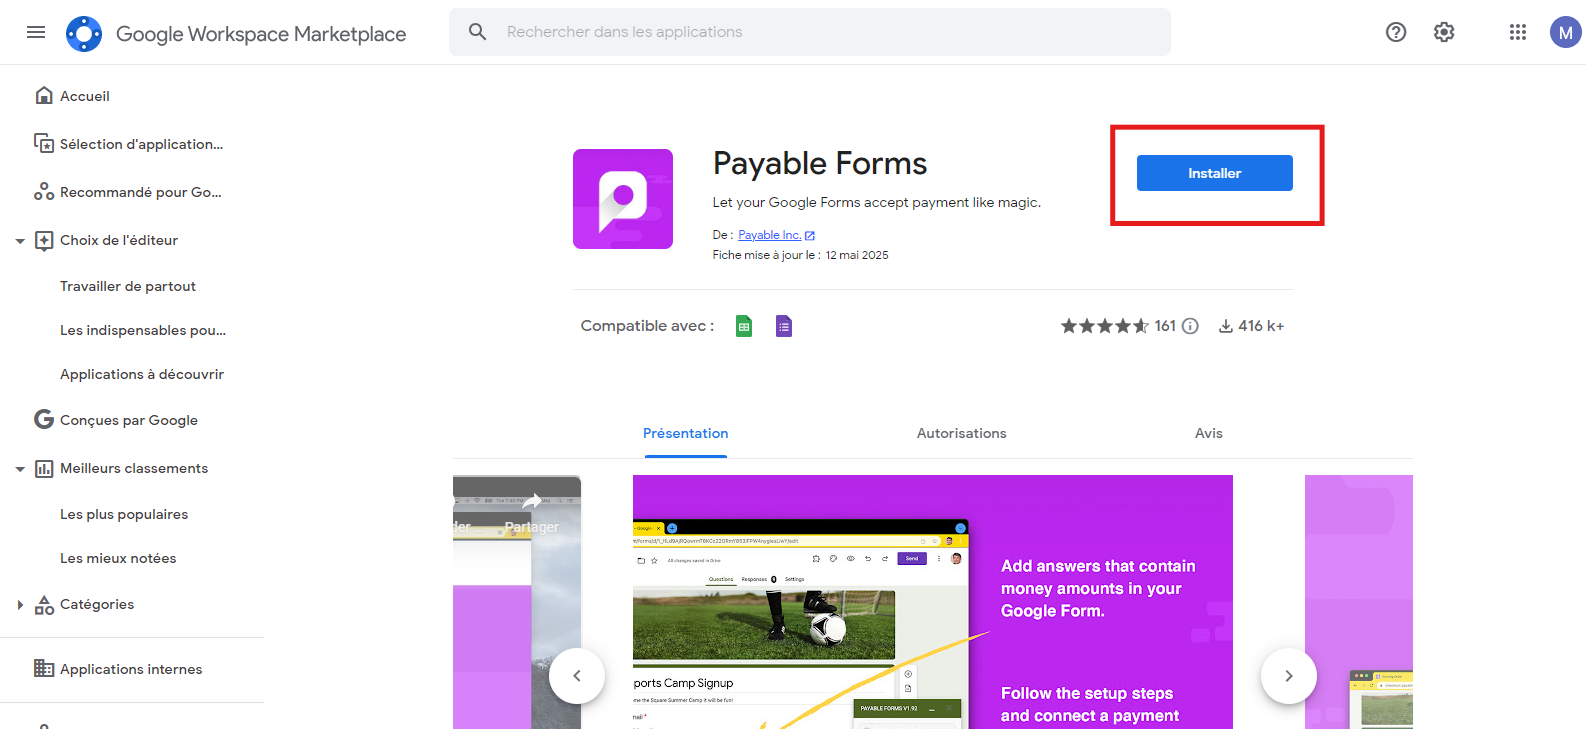
Task: Switch to the Autorisations tab
Action: [962, 434]
